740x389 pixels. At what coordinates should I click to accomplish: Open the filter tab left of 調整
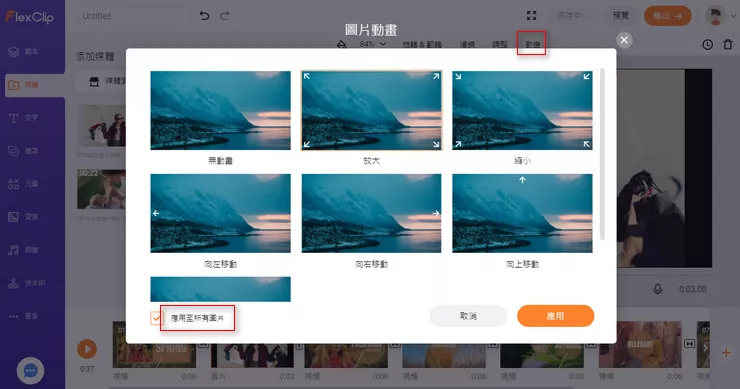[468, 44]
